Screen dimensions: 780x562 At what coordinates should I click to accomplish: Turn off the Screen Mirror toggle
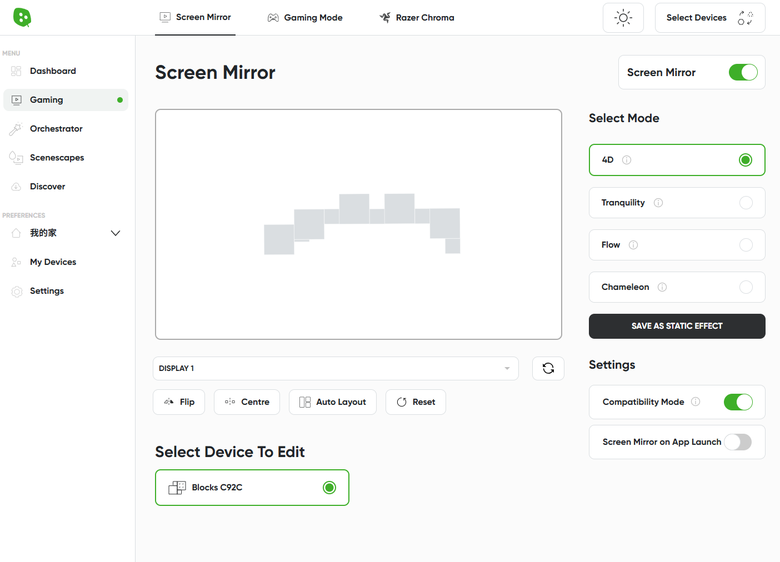pos(743,72)
